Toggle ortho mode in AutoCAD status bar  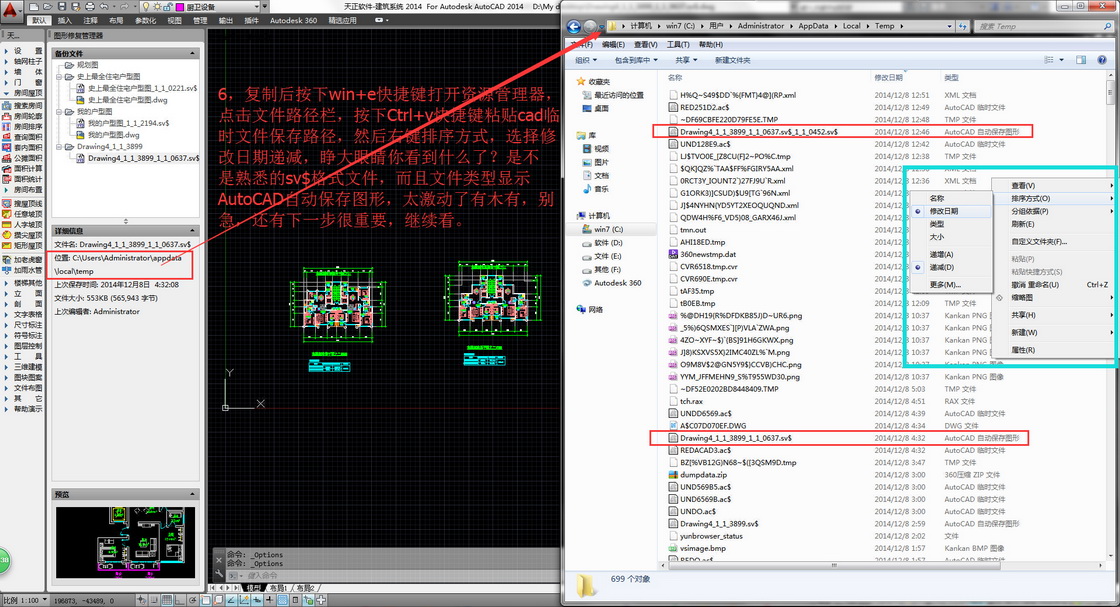pos(179,600)
